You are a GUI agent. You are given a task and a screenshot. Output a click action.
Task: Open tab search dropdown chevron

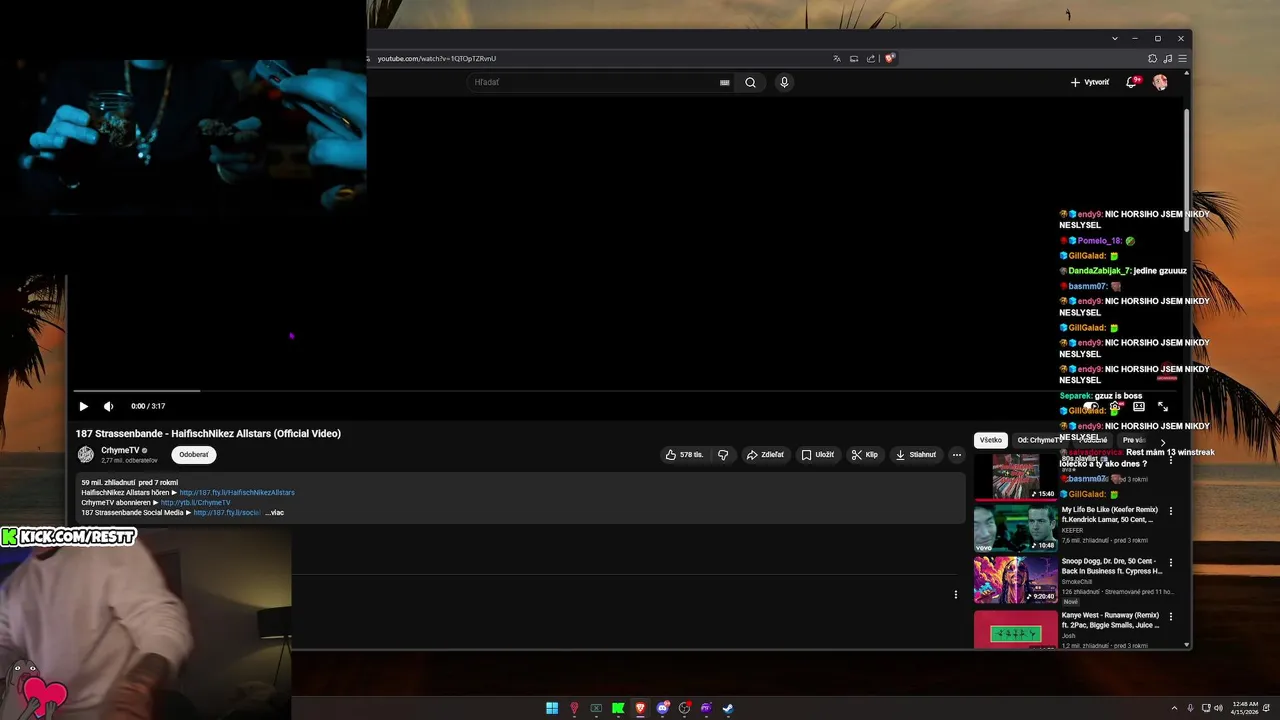1114,38
